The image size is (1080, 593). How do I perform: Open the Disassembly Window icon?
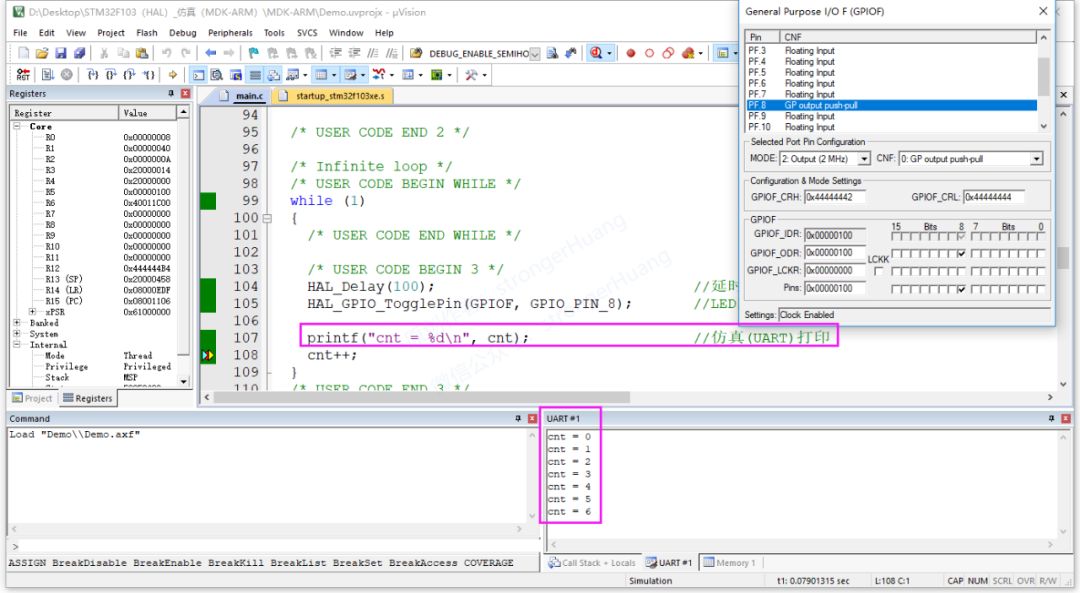(x=217, y=74)
